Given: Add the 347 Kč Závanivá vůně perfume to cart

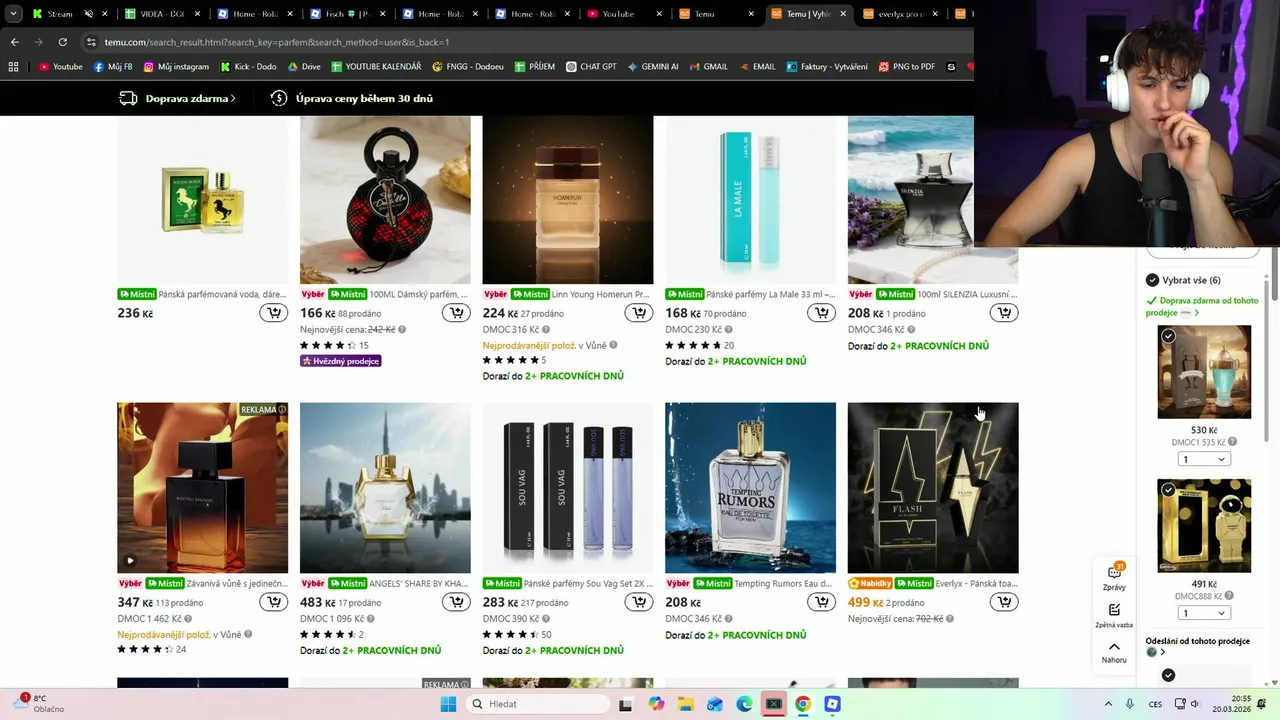Looking at the screenshot, I should tap(274, 602).
